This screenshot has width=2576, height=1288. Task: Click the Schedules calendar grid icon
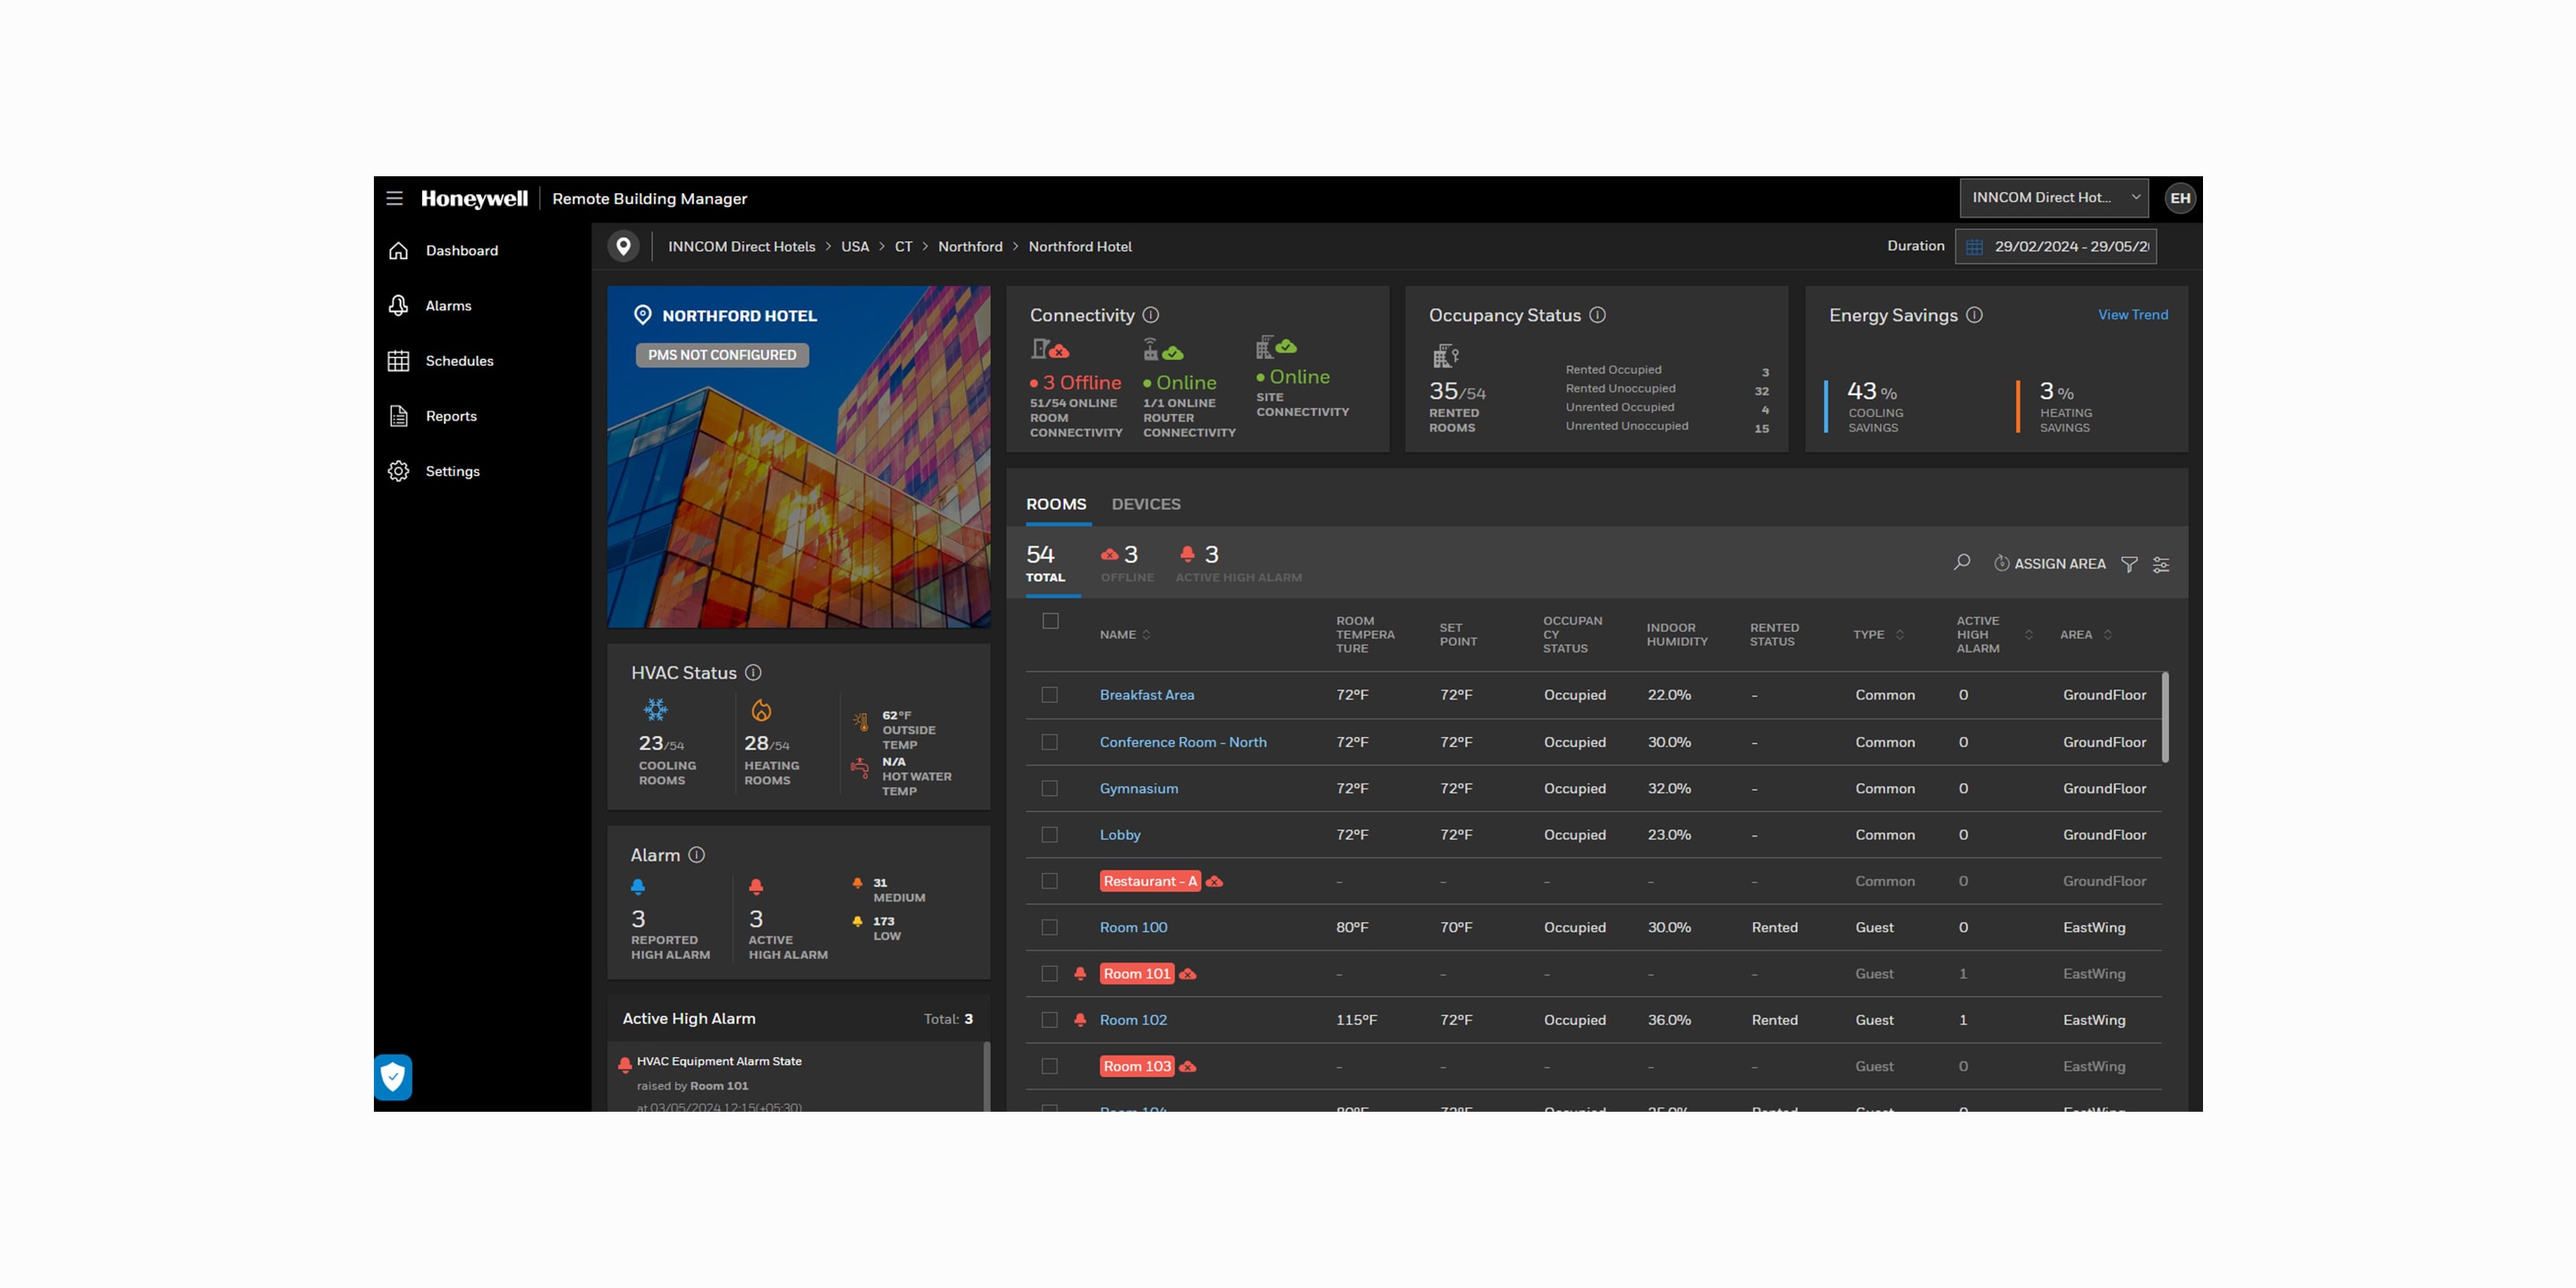click(x=398, y=361)
